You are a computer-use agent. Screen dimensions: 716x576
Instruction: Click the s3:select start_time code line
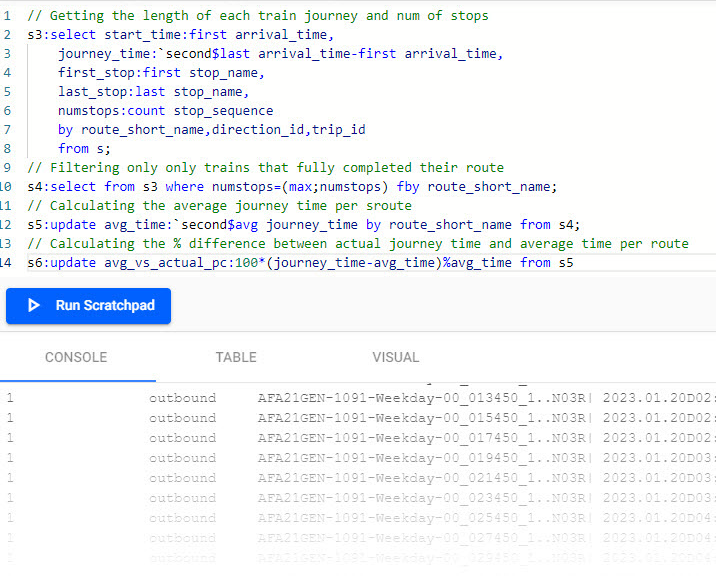pyautogui.click(x=180, y=34)
